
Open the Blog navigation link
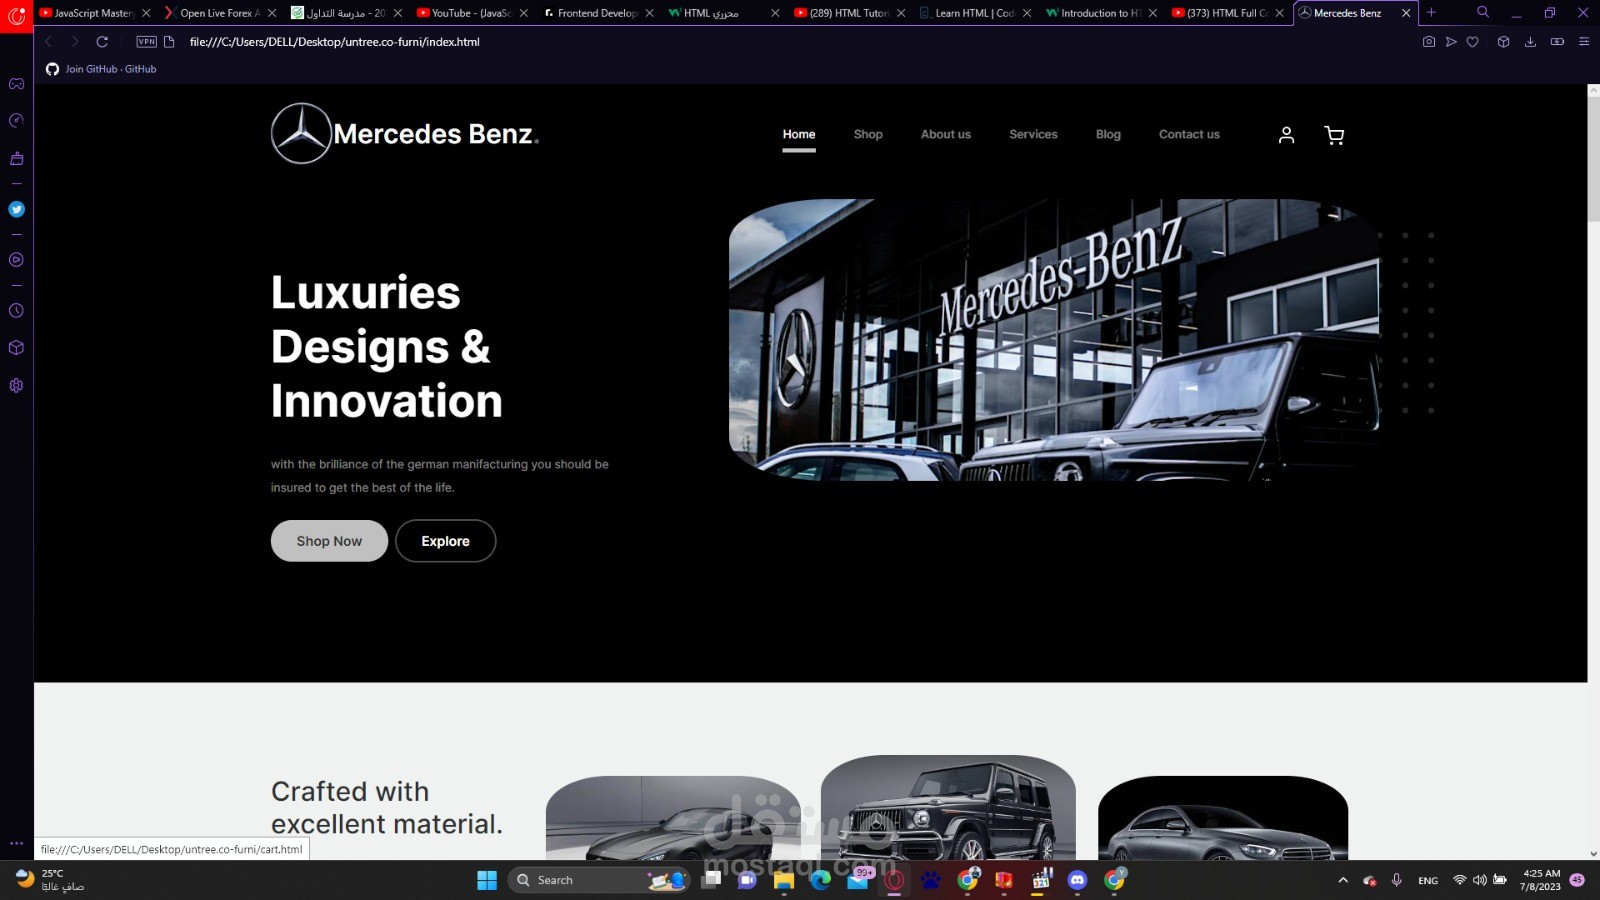coord(1108,134)
